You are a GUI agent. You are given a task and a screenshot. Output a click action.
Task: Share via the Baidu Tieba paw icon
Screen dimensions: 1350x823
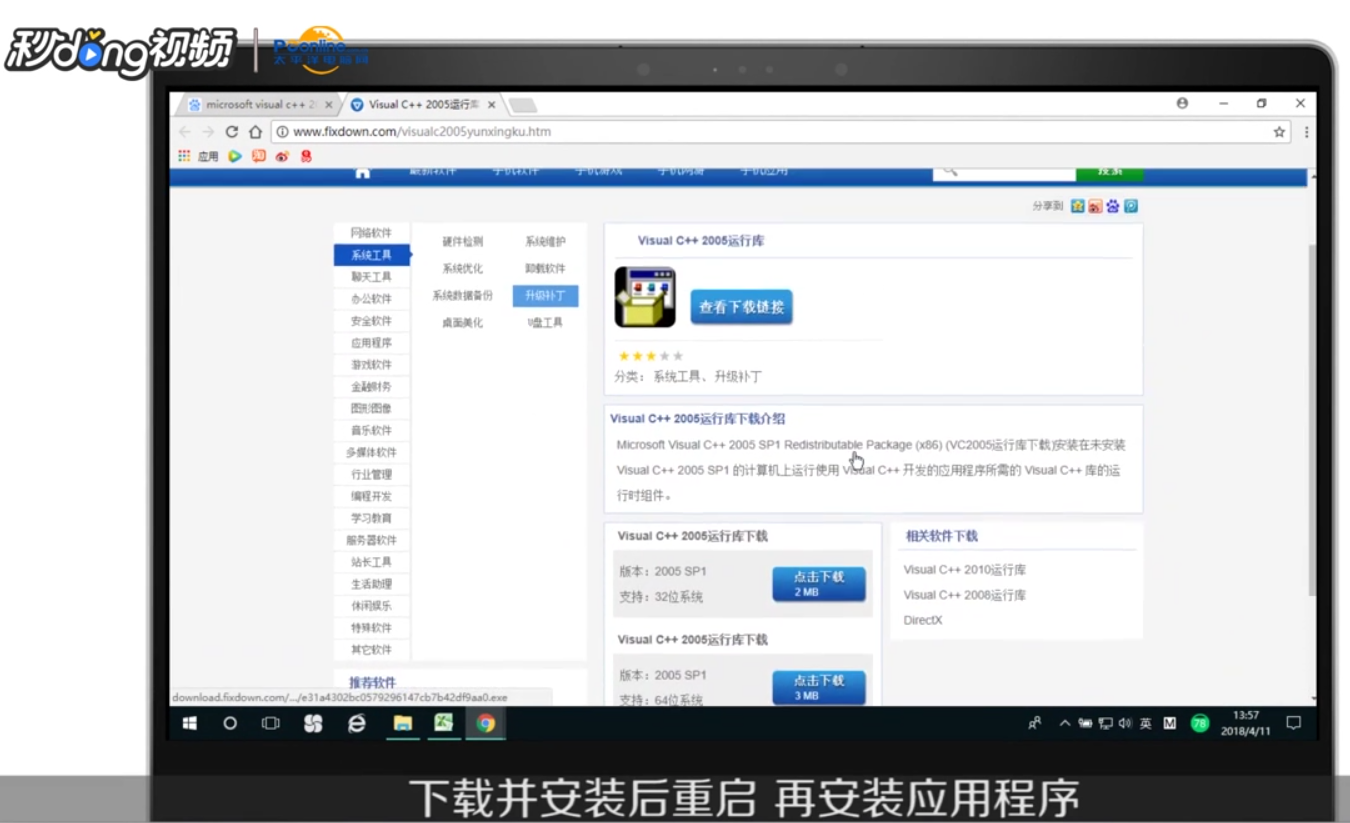(1113, 204)
